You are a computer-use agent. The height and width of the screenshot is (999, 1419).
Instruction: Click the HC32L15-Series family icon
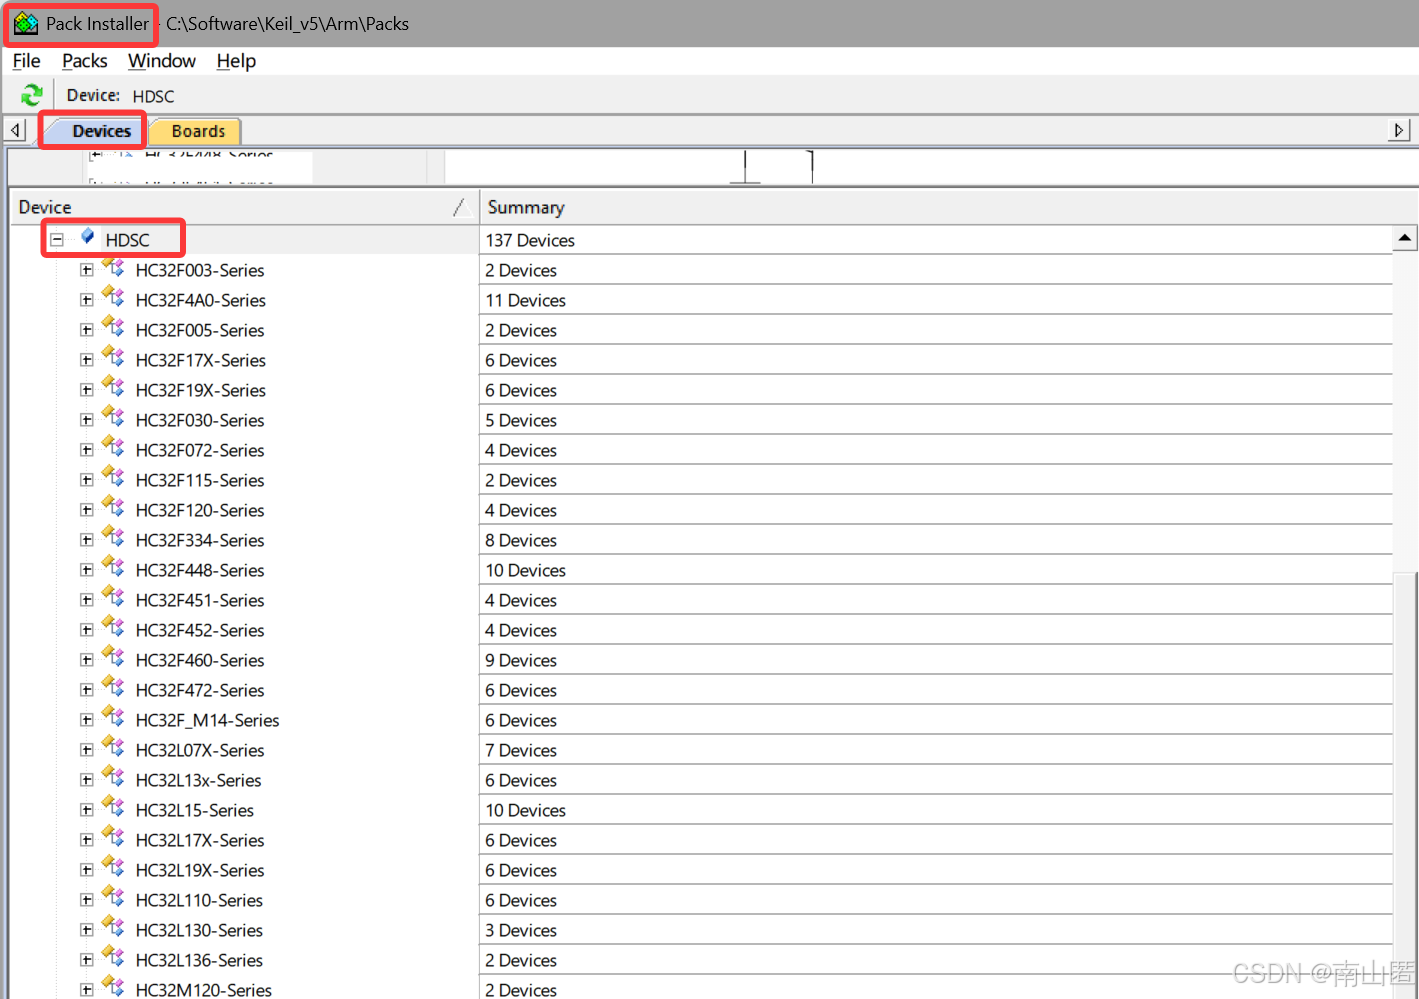[113, 808]
